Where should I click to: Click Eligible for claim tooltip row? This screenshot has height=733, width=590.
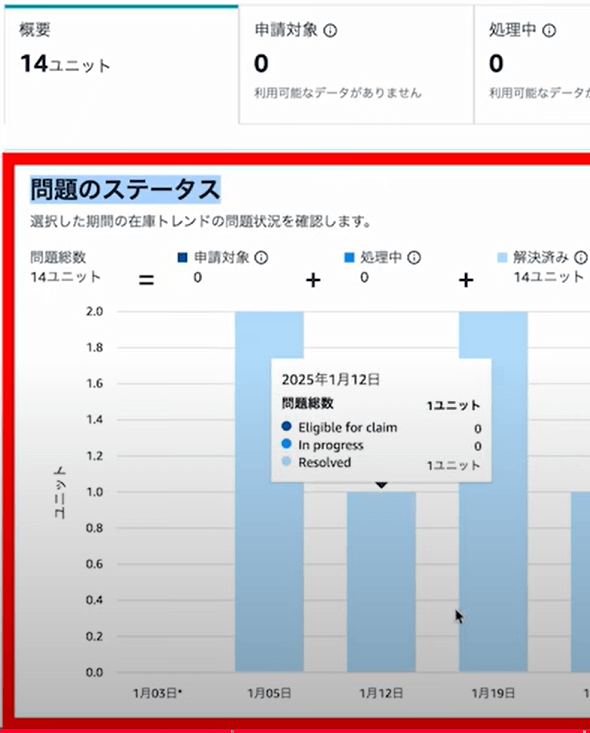click(x=381, y=428)
